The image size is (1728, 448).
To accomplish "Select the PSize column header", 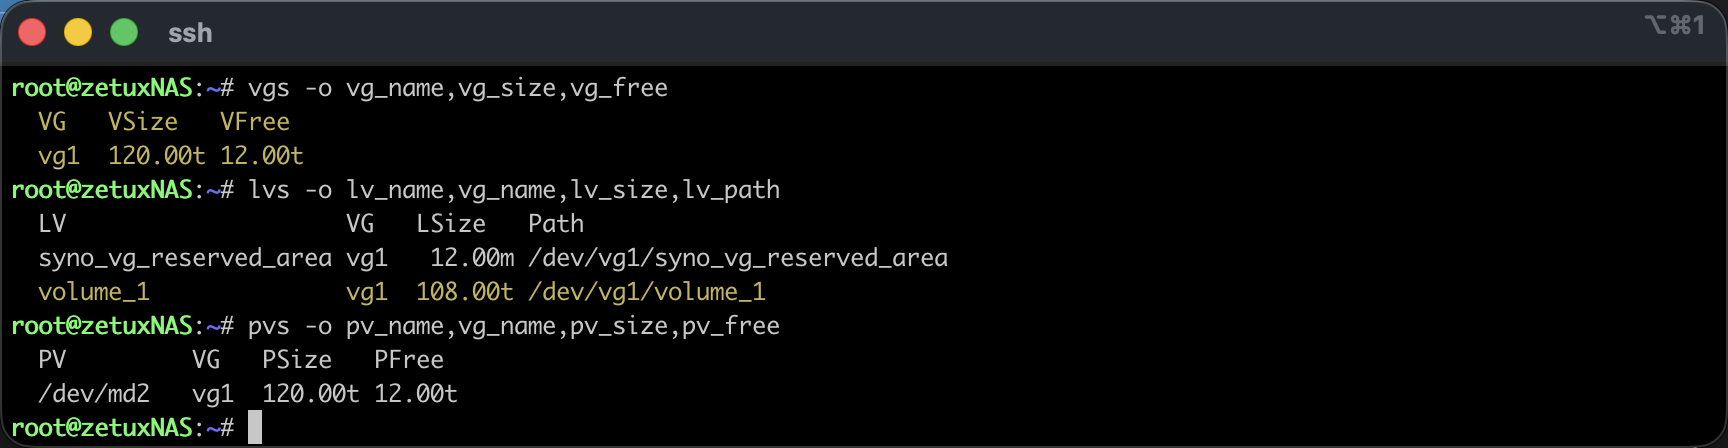I will (x=297, y=360).
